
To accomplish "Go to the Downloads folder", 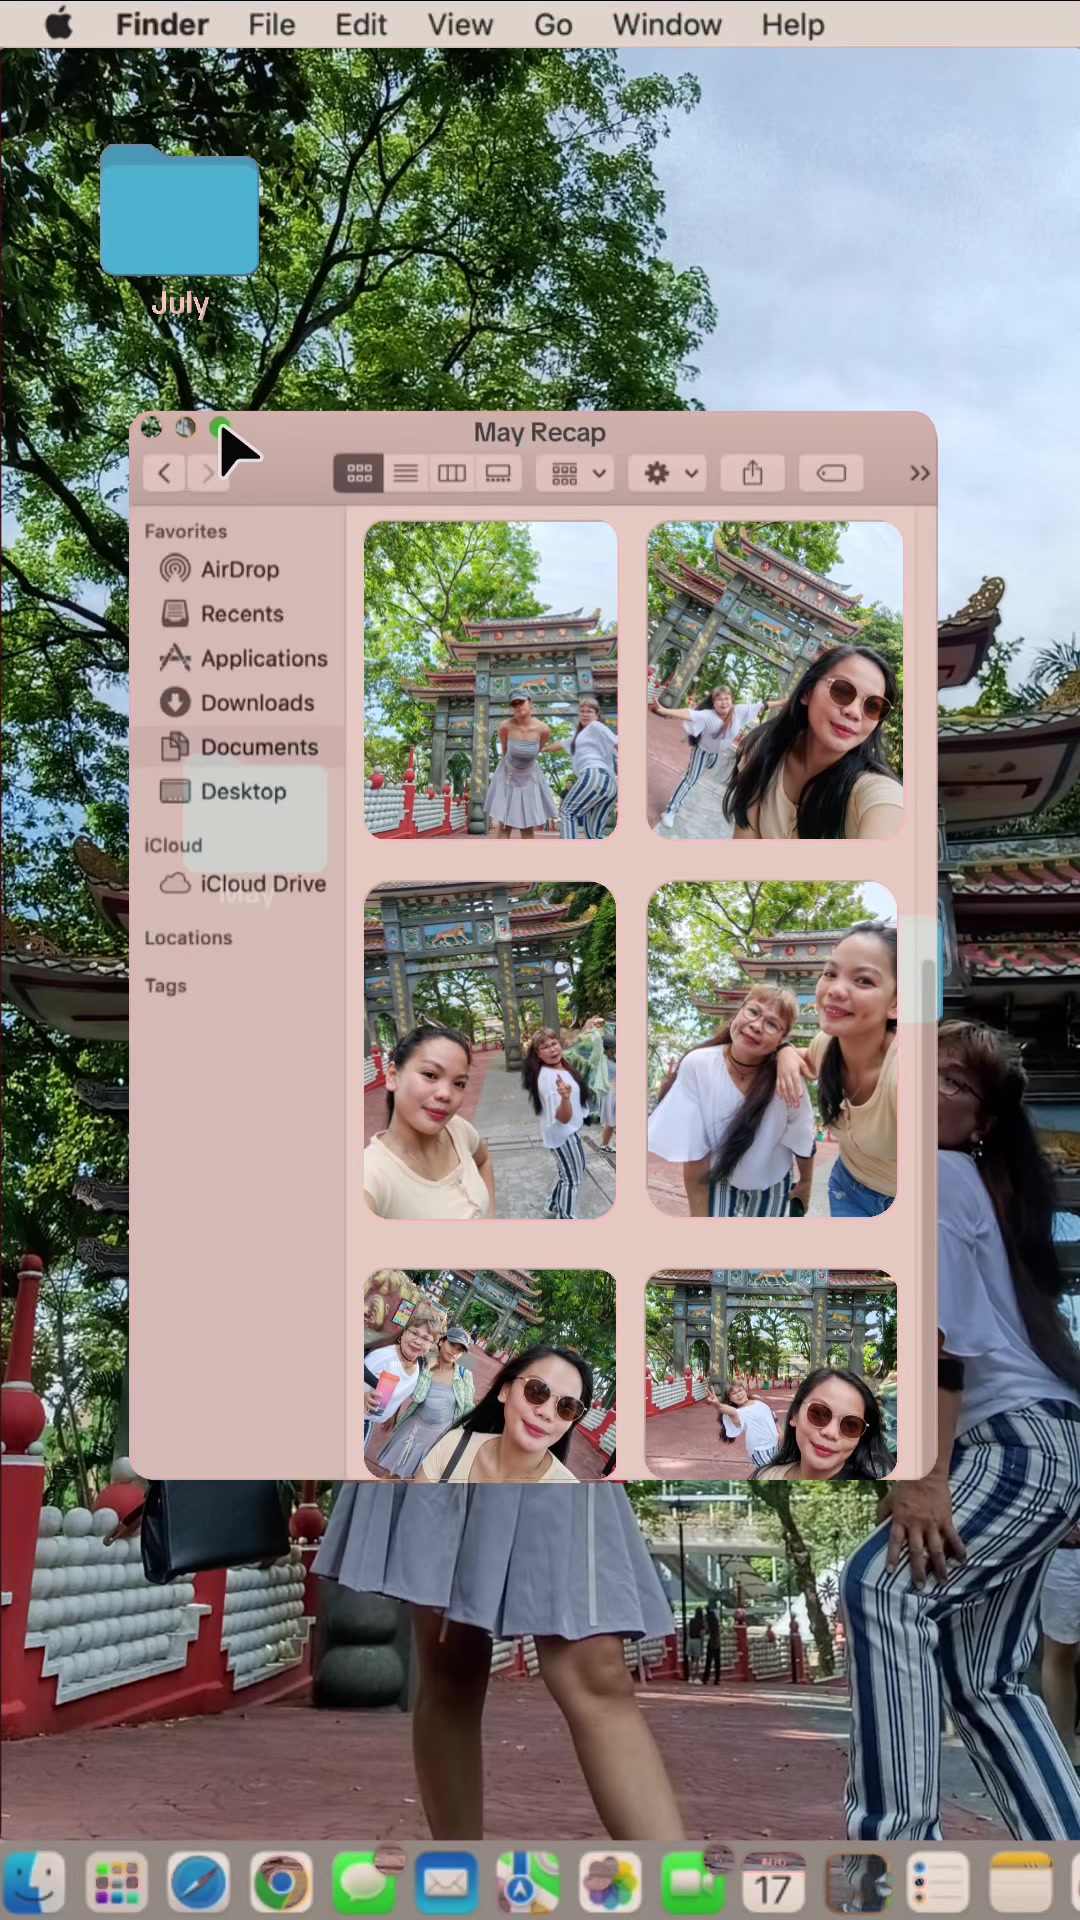I will point(237,702).
